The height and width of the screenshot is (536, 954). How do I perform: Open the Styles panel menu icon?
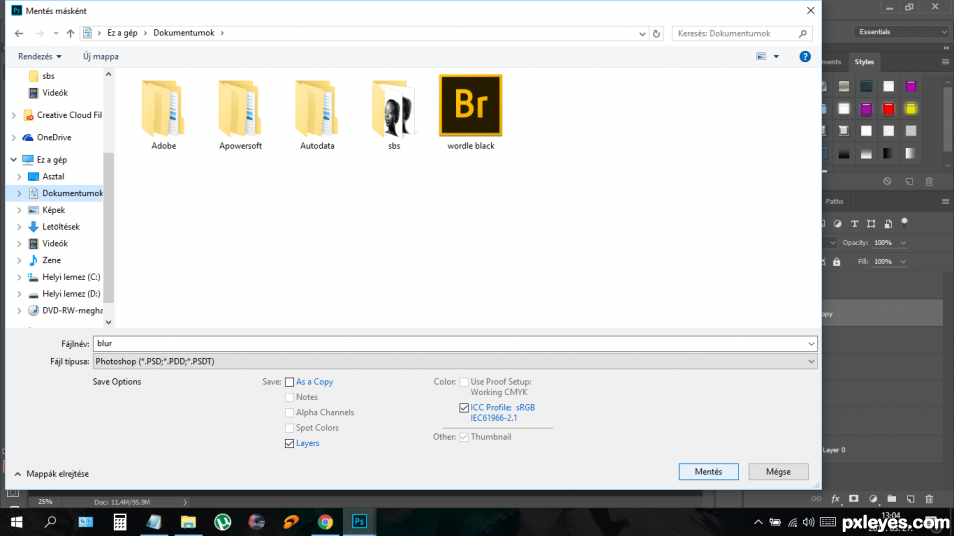pos(945,62)
